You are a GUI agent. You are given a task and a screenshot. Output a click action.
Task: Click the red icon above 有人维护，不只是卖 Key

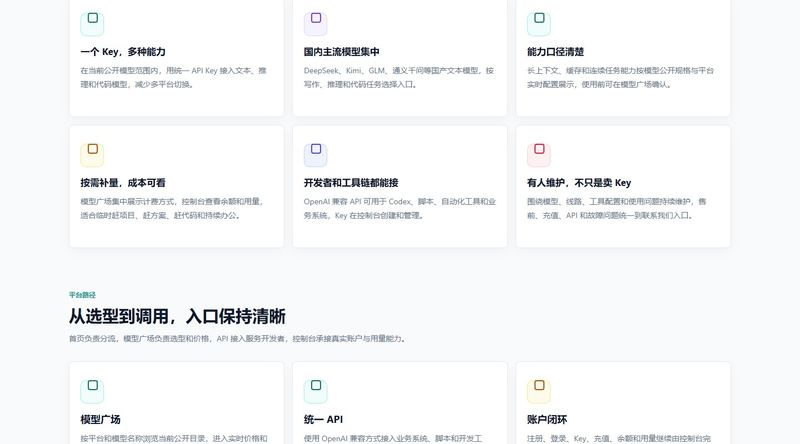click(539, 155)
